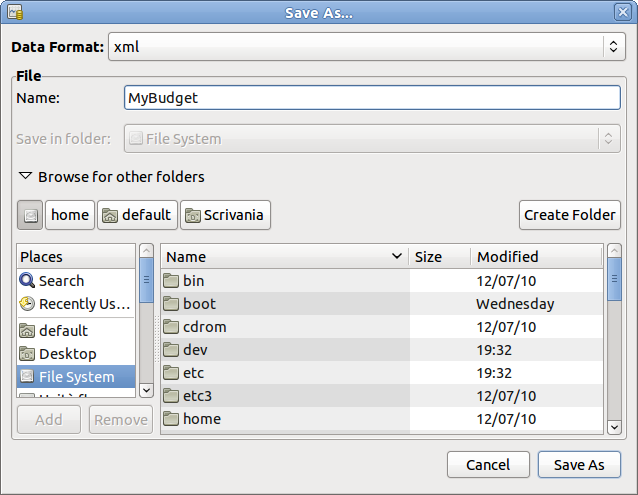Sort files by the Modified column
The height and width of the screenshot is (495, 638).
tap(536, 257)
